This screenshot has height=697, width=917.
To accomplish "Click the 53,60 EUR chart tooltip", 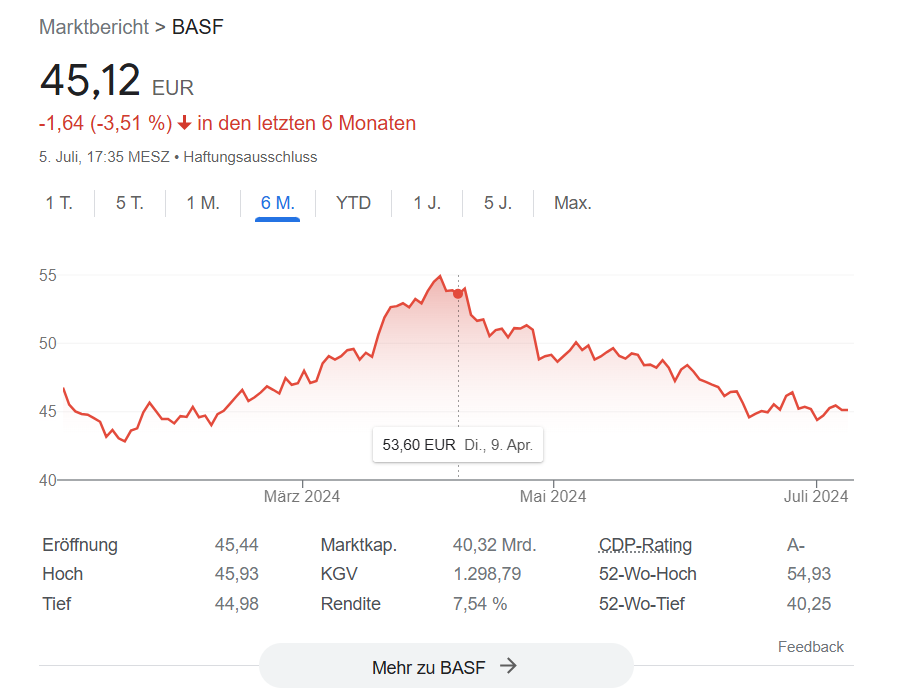I will coord(458,445).
